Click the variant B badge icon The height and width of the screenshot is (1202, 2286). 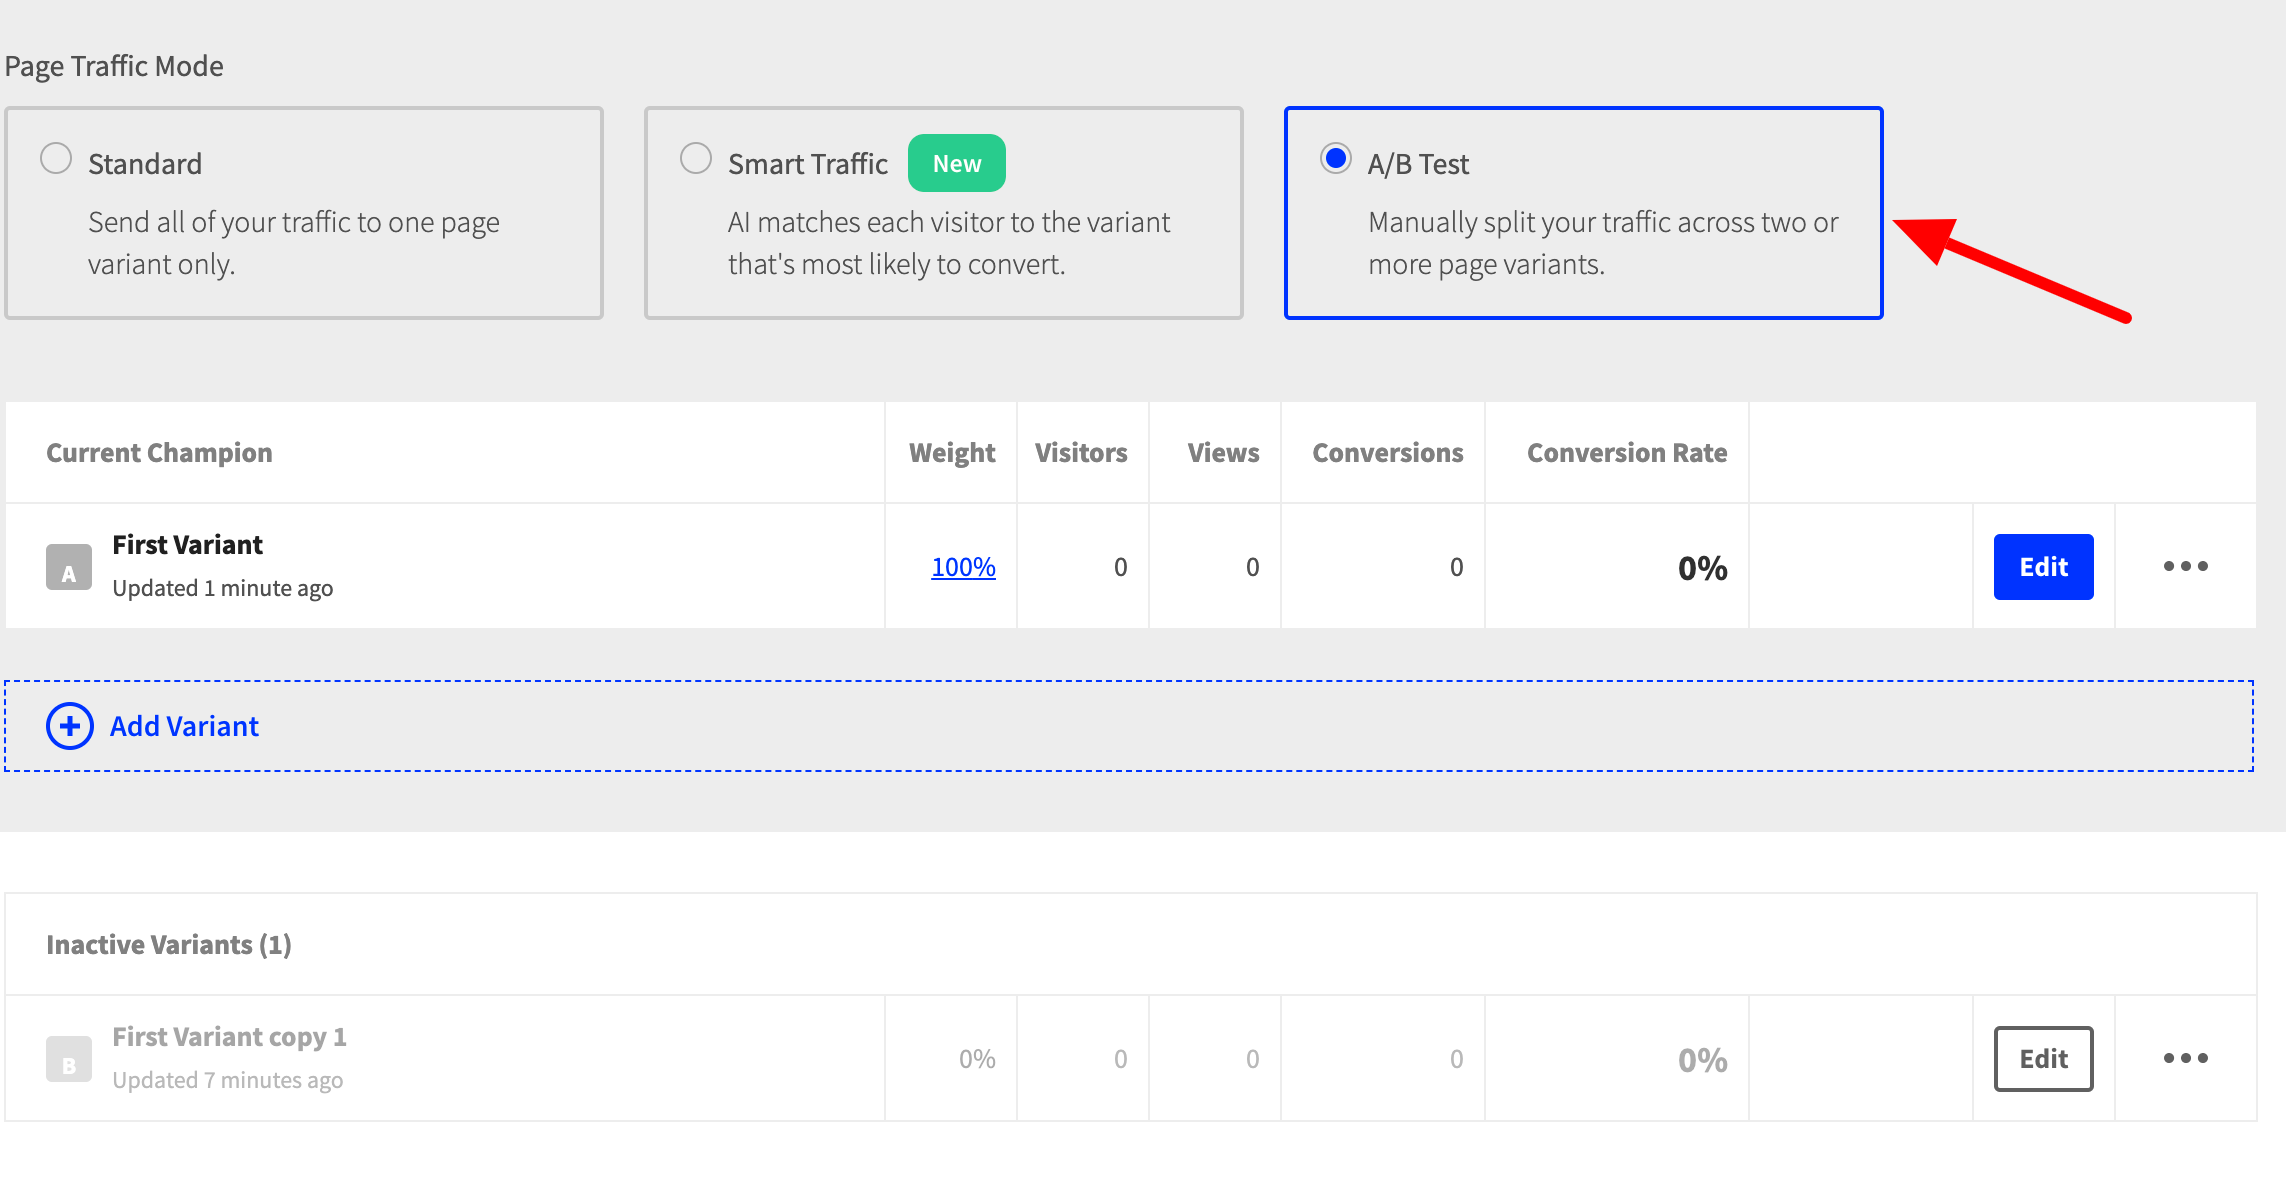point(69,1059)
